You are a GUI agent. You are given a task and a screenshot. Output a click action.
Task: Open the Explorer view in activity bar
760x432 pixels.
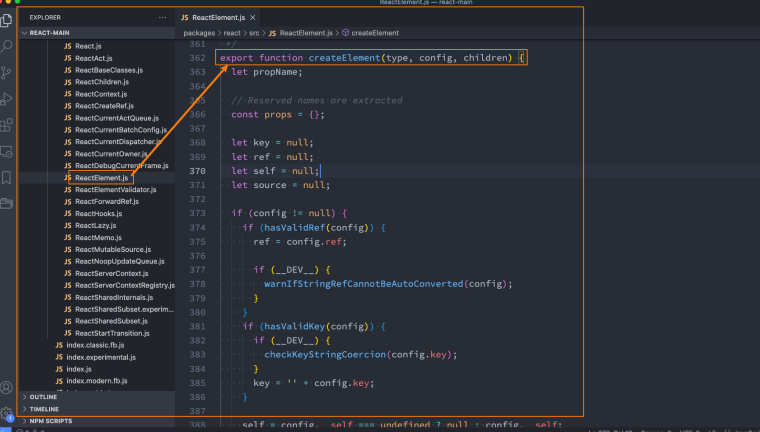tap(6, 20)
